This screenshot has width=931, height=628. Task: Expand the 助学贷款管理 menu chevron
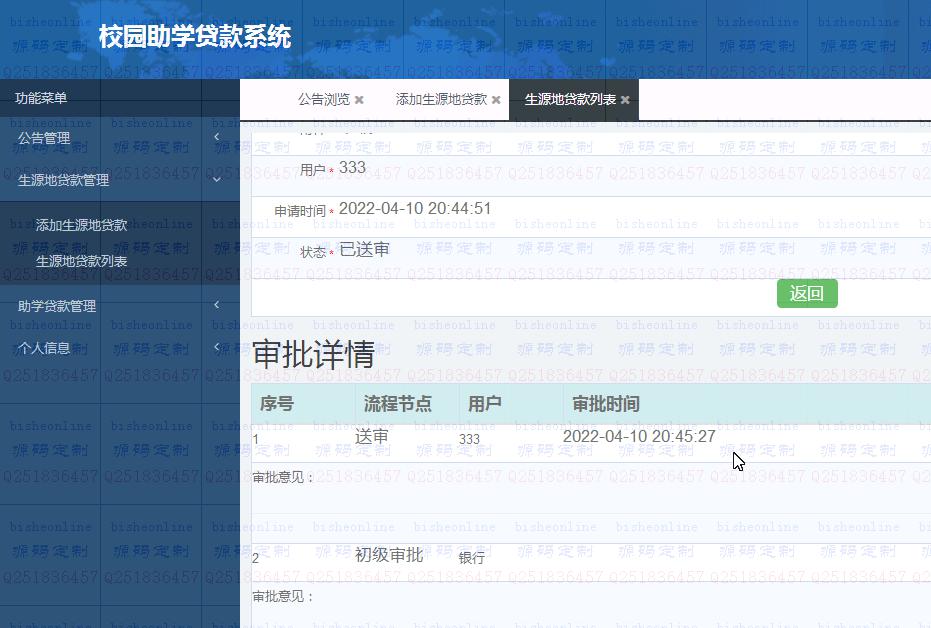217,305
